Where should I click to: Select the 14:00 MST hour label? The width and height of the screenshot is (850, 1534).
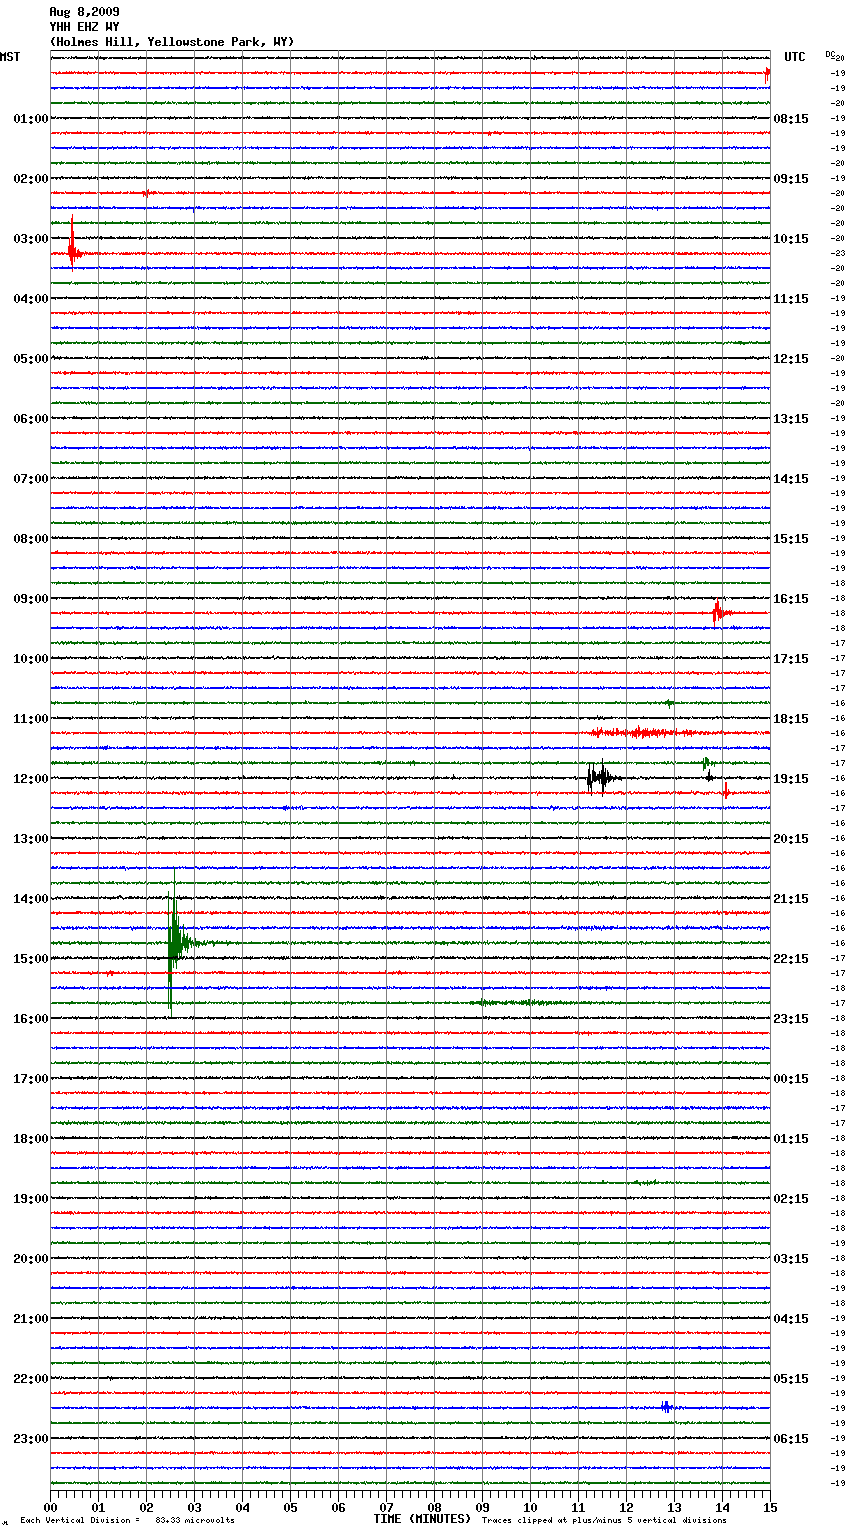[x=31, y=899]
